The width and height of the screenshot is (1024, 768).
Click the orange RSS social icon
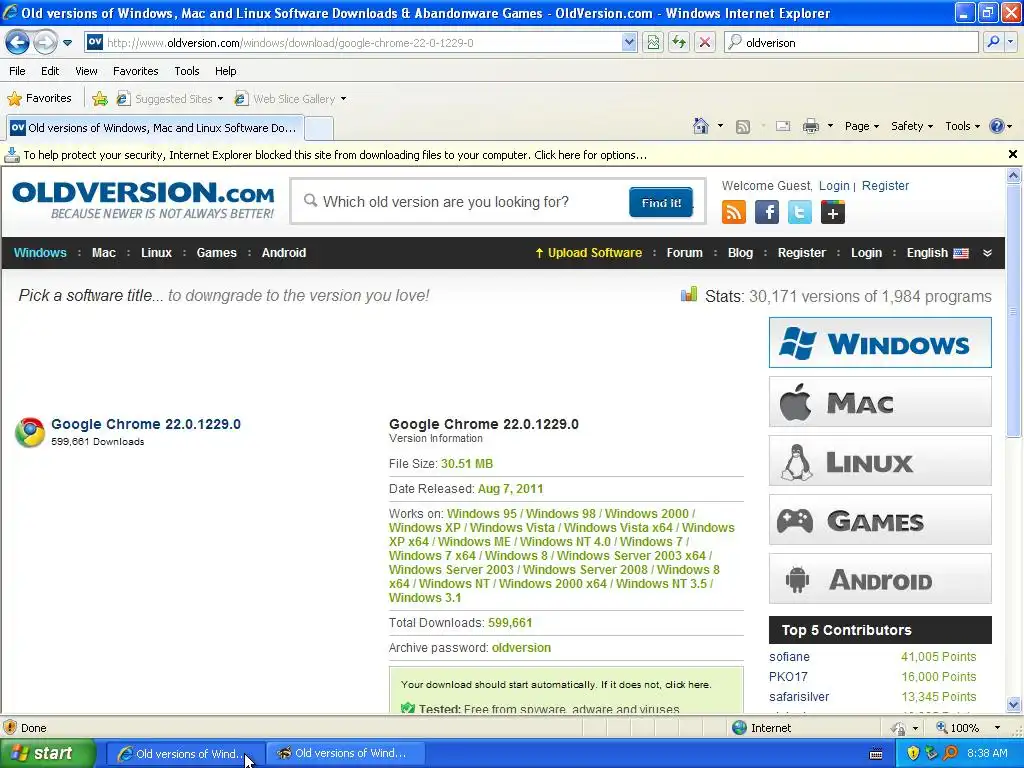pos(733,212)
